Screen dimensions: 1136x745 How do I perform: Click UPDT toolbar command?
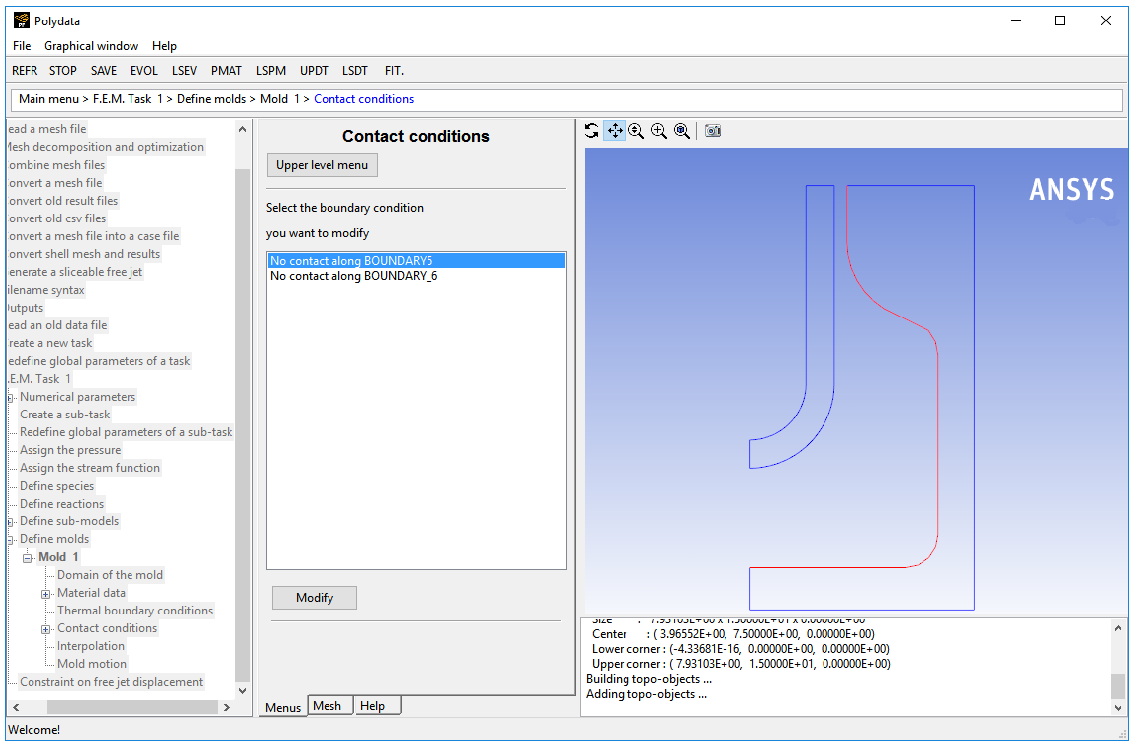pyautogui.click(x=314, y=70)
